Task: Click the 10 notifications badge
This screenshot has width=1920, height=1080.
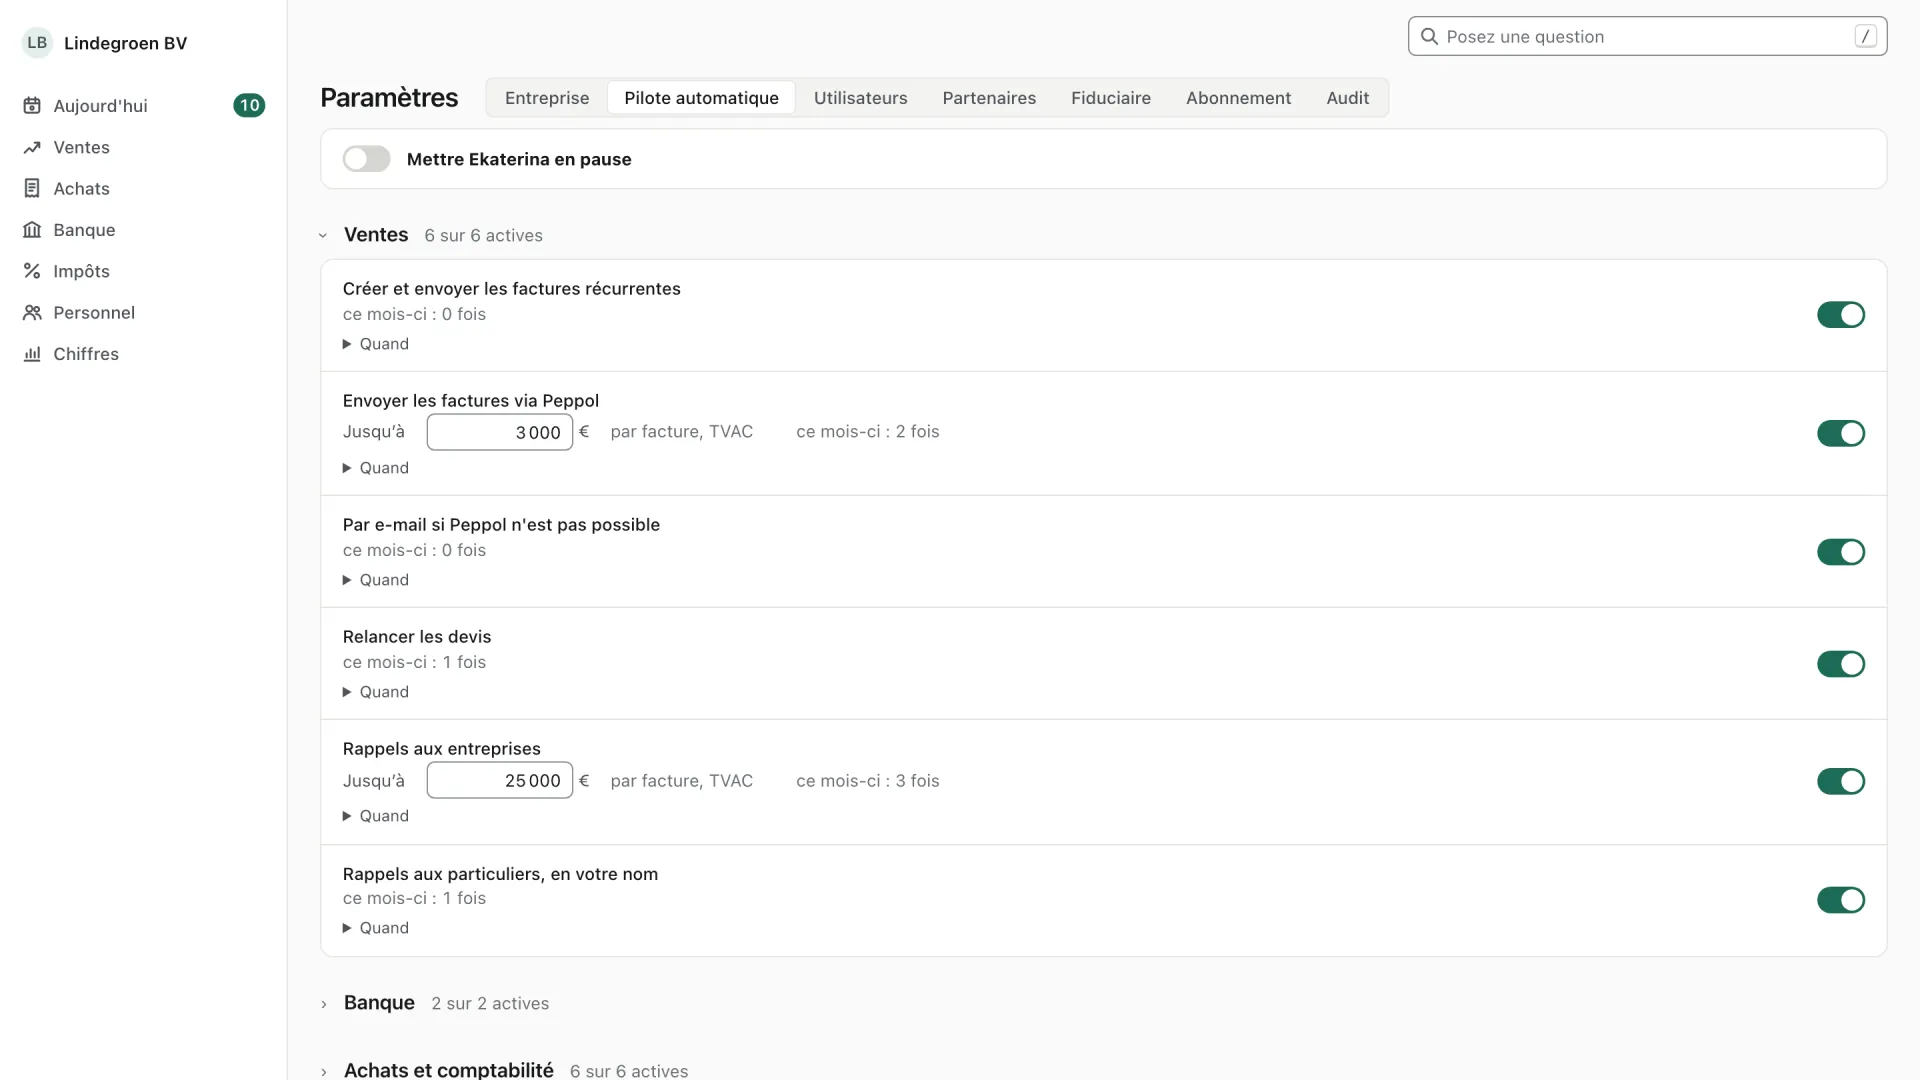Action: pos(249,105)
